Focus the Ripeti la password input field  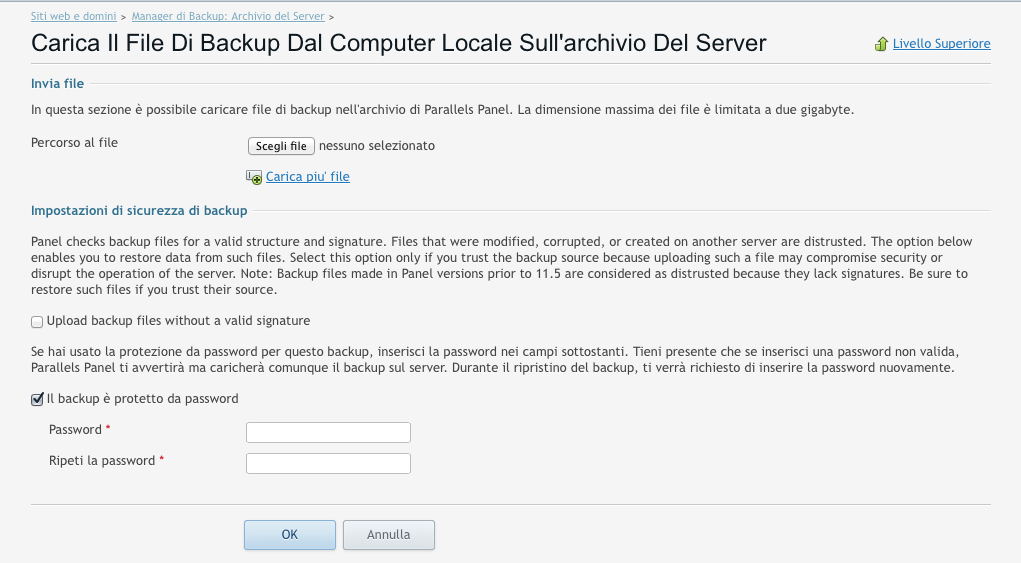point(328,463)
